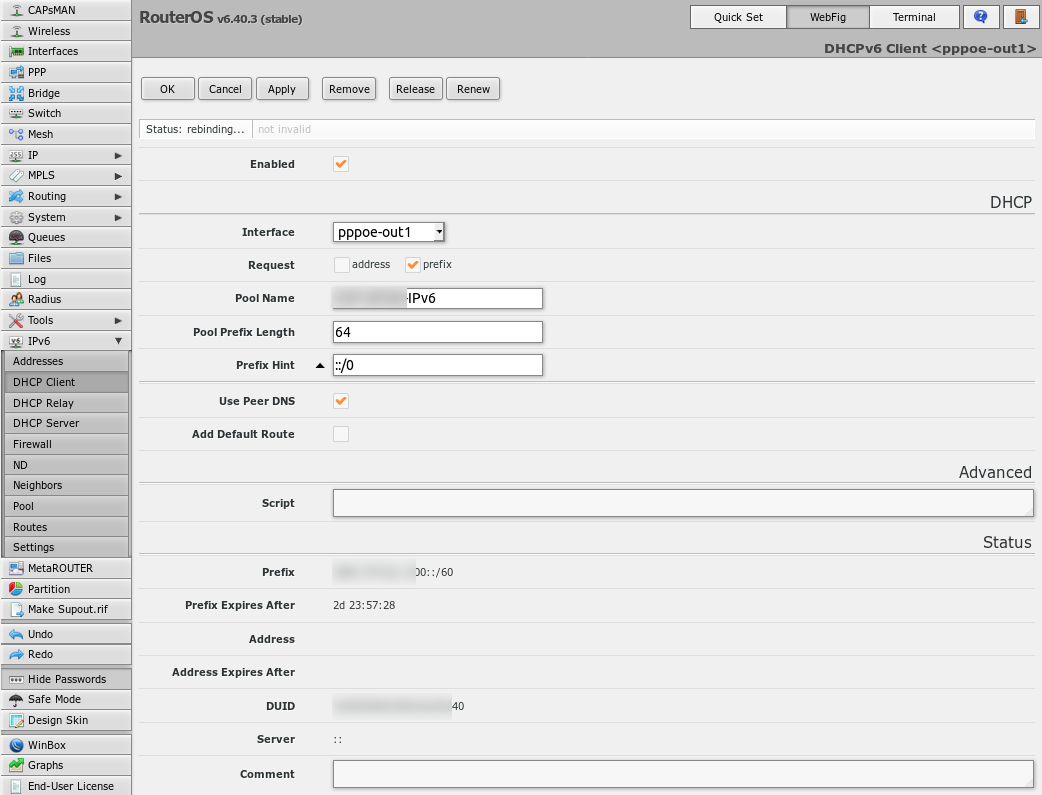Click the Cancel button

[x=225, y=89]
